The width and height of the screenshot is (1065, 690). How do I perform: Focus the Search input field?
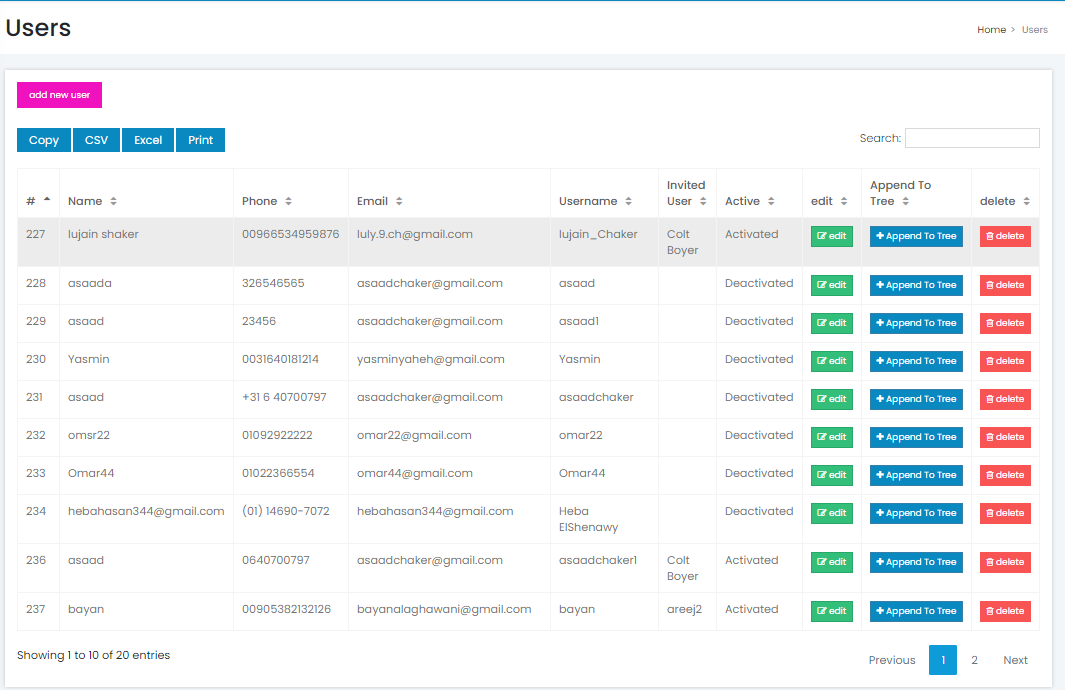tap(971, 138)
